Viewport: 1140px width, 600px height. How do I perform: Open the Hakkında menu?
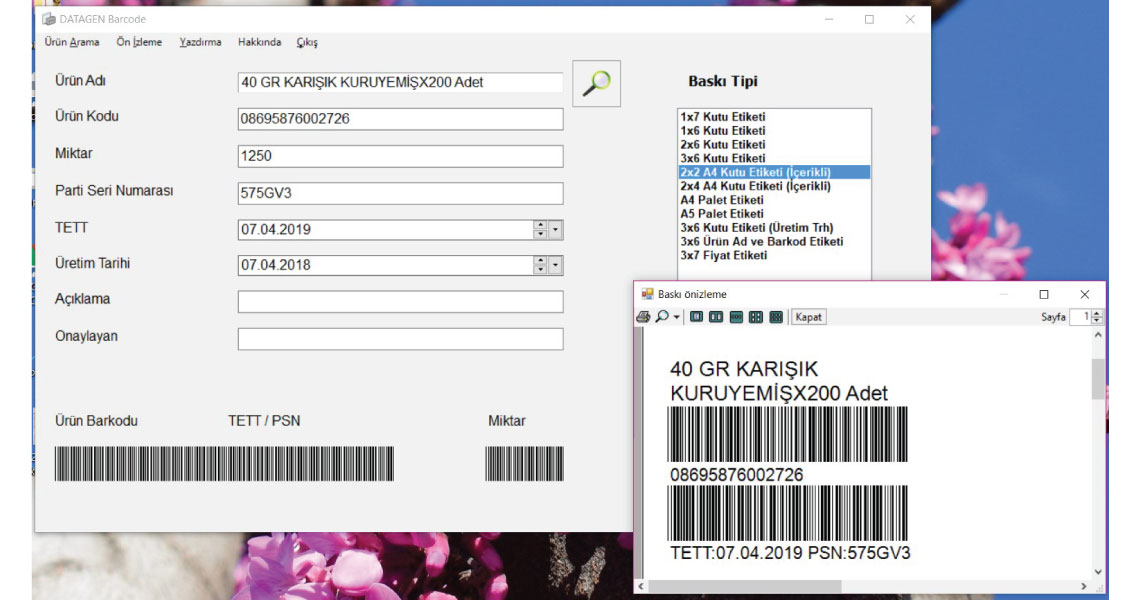(x=260, y=42)
